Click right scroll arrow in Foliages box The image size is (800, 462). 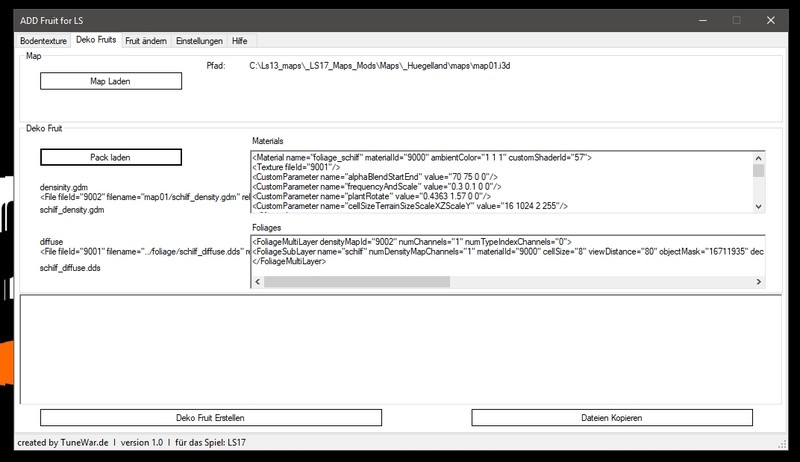tap(759, 281)
